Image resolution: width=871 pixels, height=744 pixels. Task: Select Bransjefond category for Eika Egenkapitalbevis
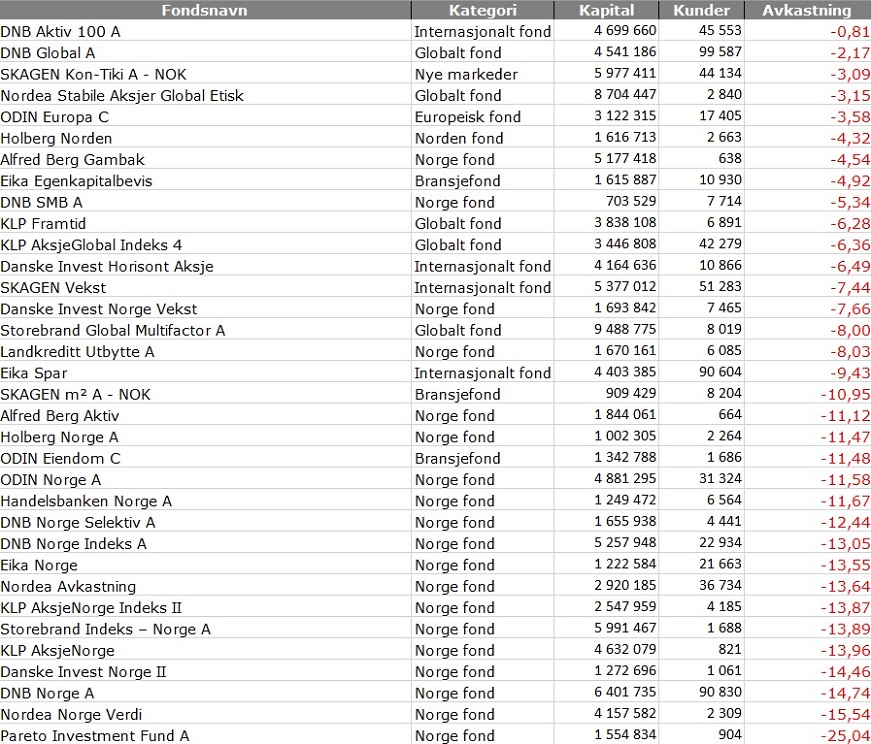tap(458, 181)
